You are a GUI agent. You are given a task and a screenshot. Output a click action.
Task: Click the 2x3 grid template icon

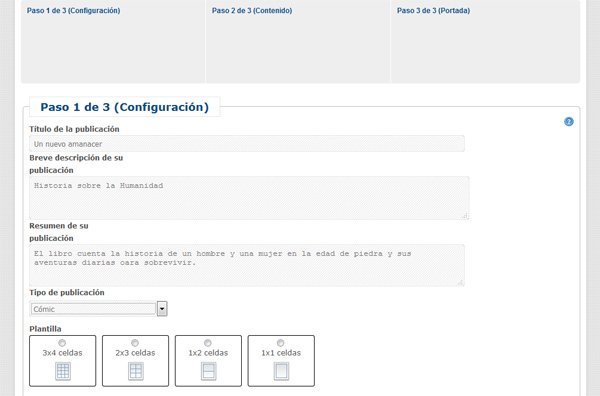135,371
